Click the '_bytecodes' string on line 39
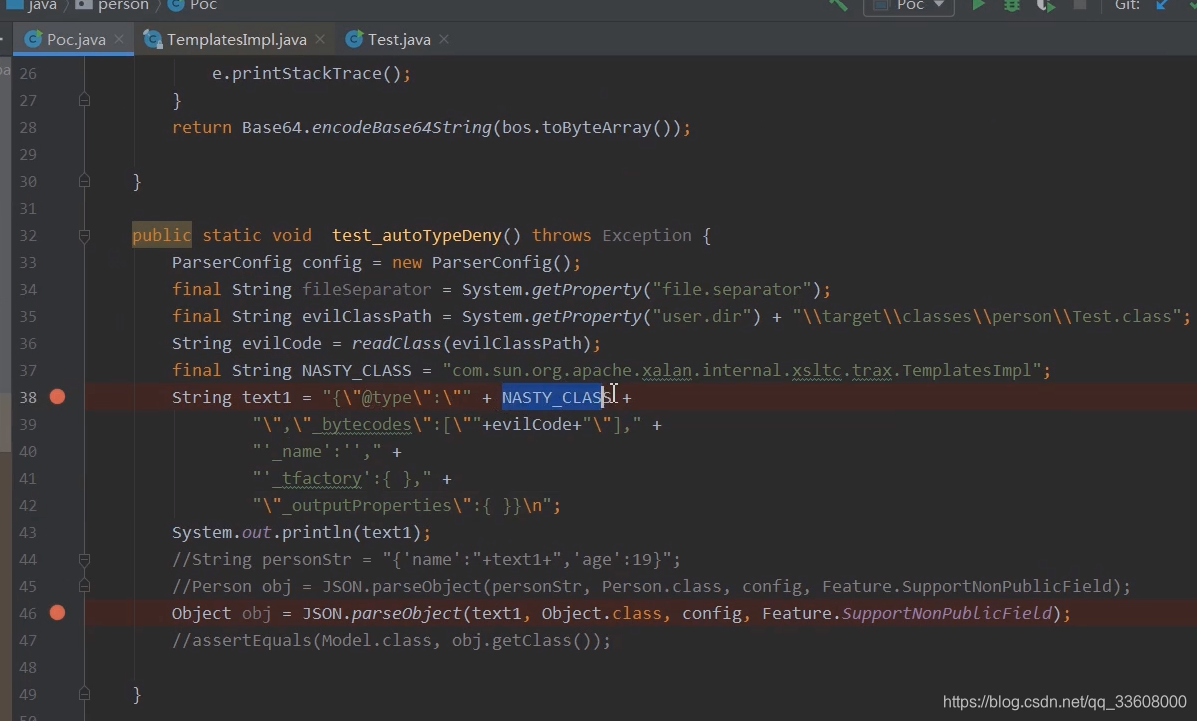This screenshot has width=1197, height=721. pos(362,425)
